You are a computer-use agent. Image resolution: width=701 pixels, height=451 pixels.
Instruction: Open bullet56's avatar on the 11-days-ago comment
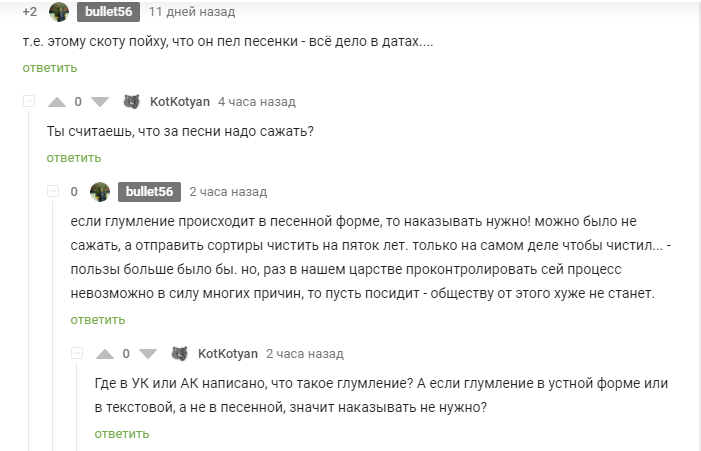59,12
